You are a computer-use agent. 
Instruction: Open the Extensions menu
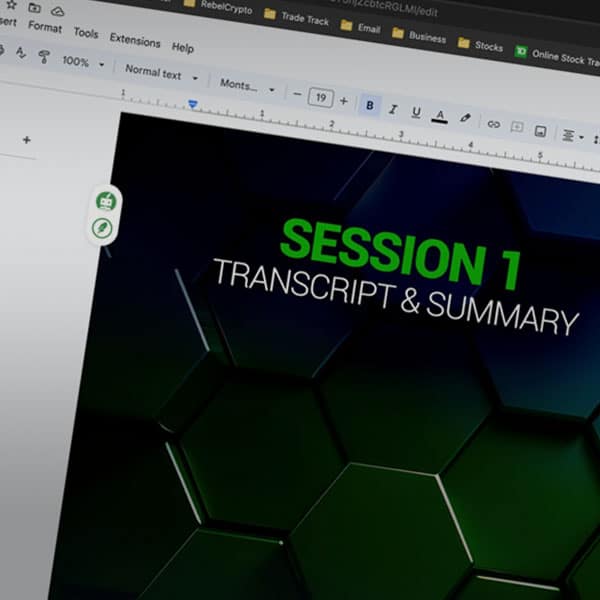click(134, 41)
